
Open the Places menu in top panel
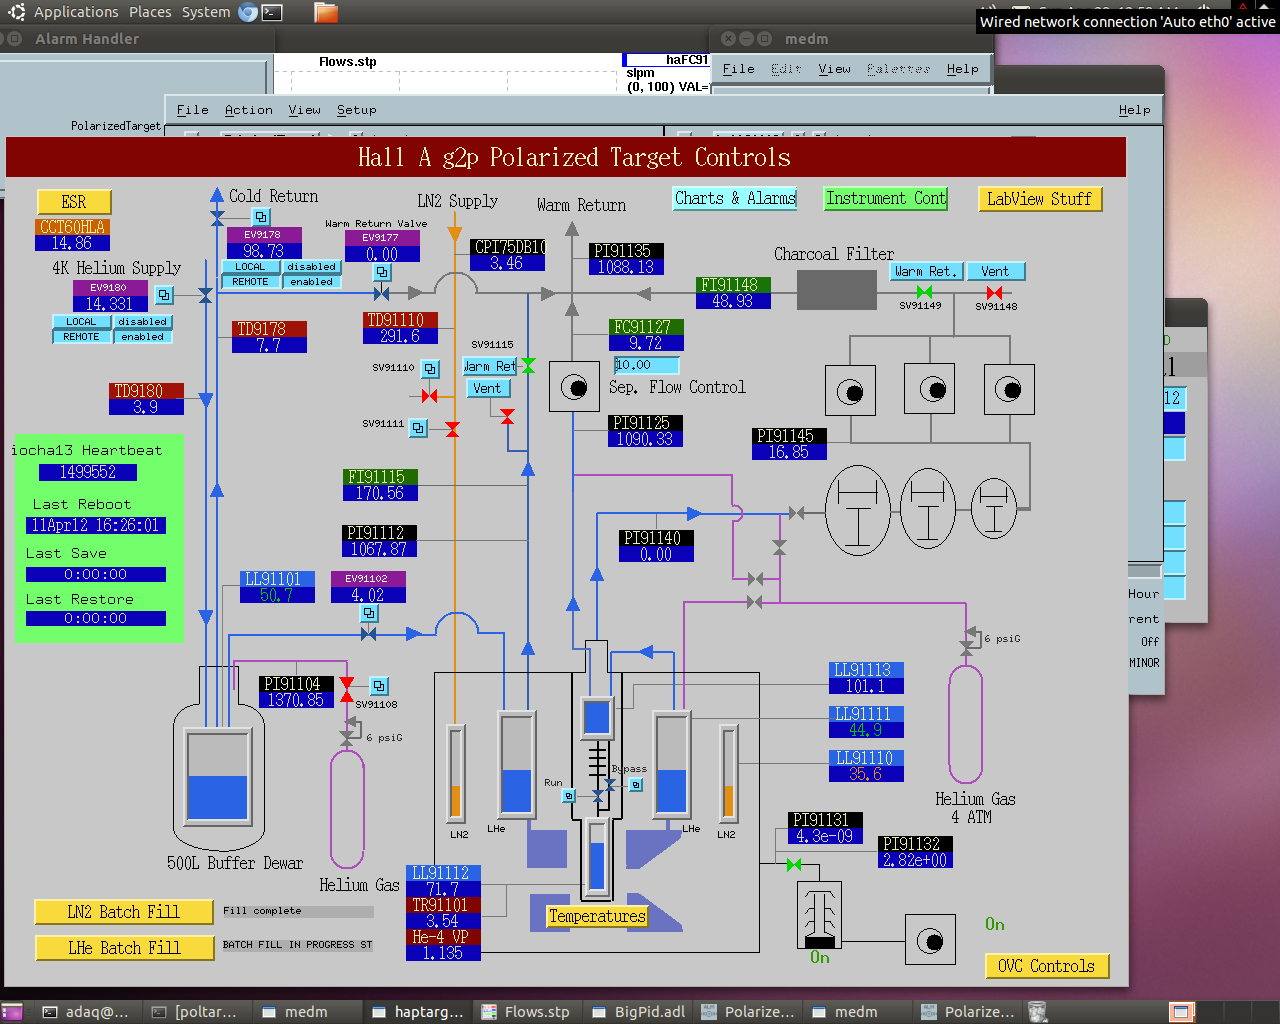150,12
